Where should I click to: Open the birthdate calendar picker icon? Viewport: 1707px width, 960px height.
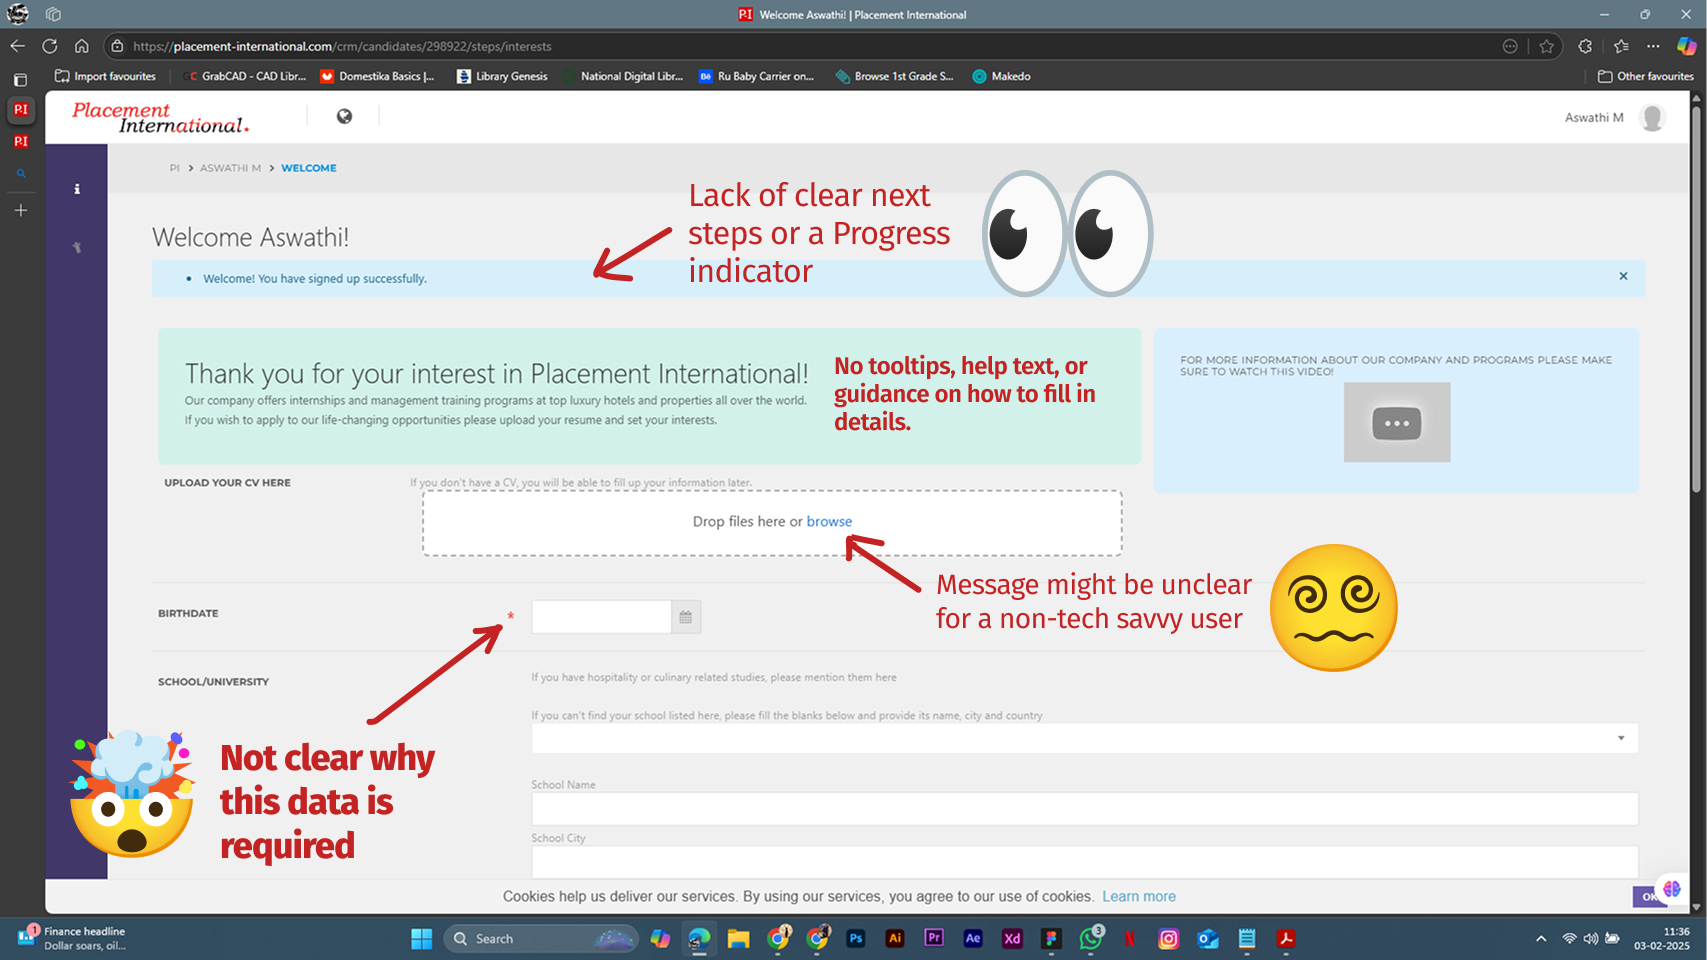[686, 617]
